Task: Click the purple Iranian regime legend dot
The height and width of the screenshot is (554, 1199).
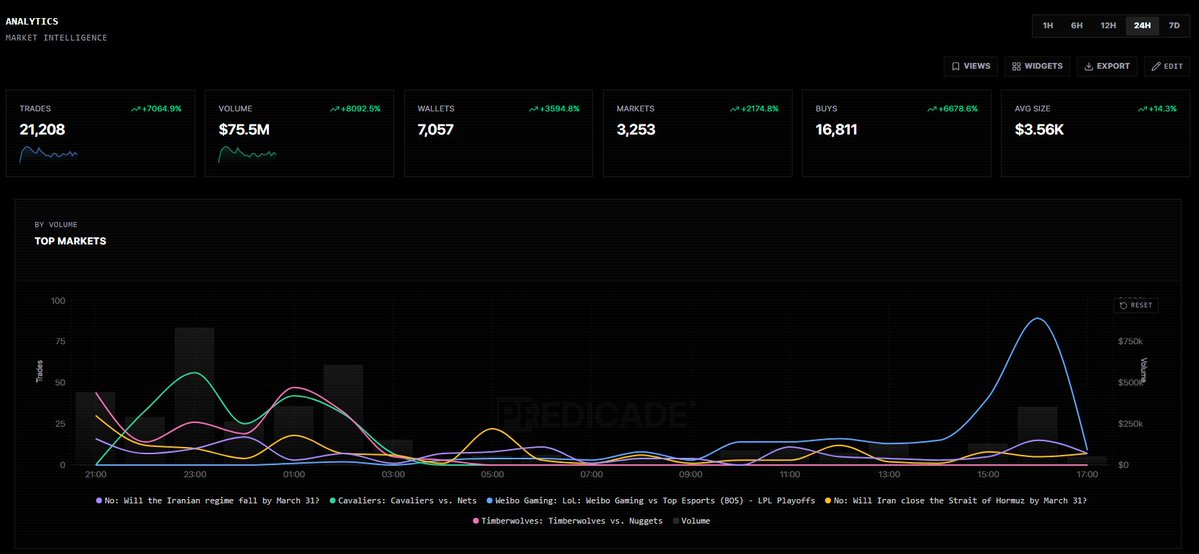Action: pyautogui.click(x=99, y=500)
